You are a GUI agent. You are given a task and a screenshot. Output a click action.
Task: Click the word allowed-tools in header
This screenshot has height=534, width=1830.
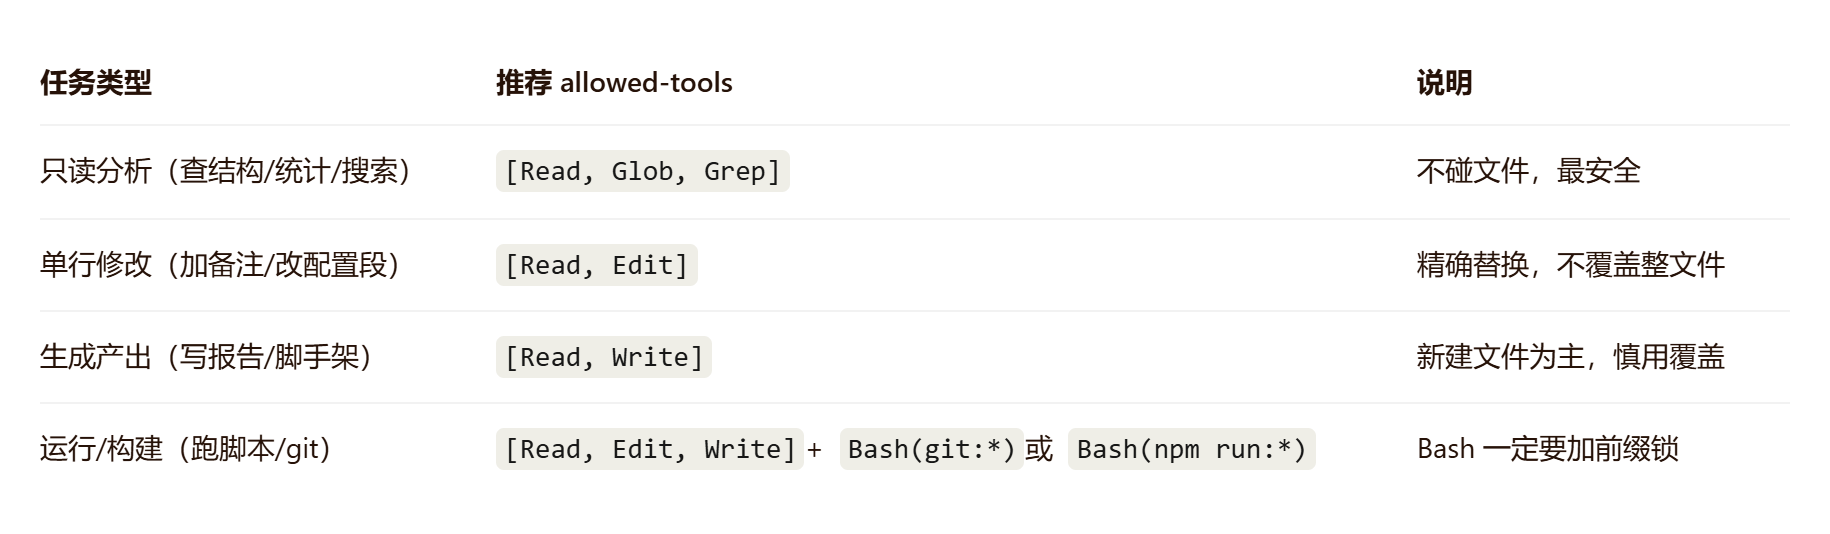[646, 83]
